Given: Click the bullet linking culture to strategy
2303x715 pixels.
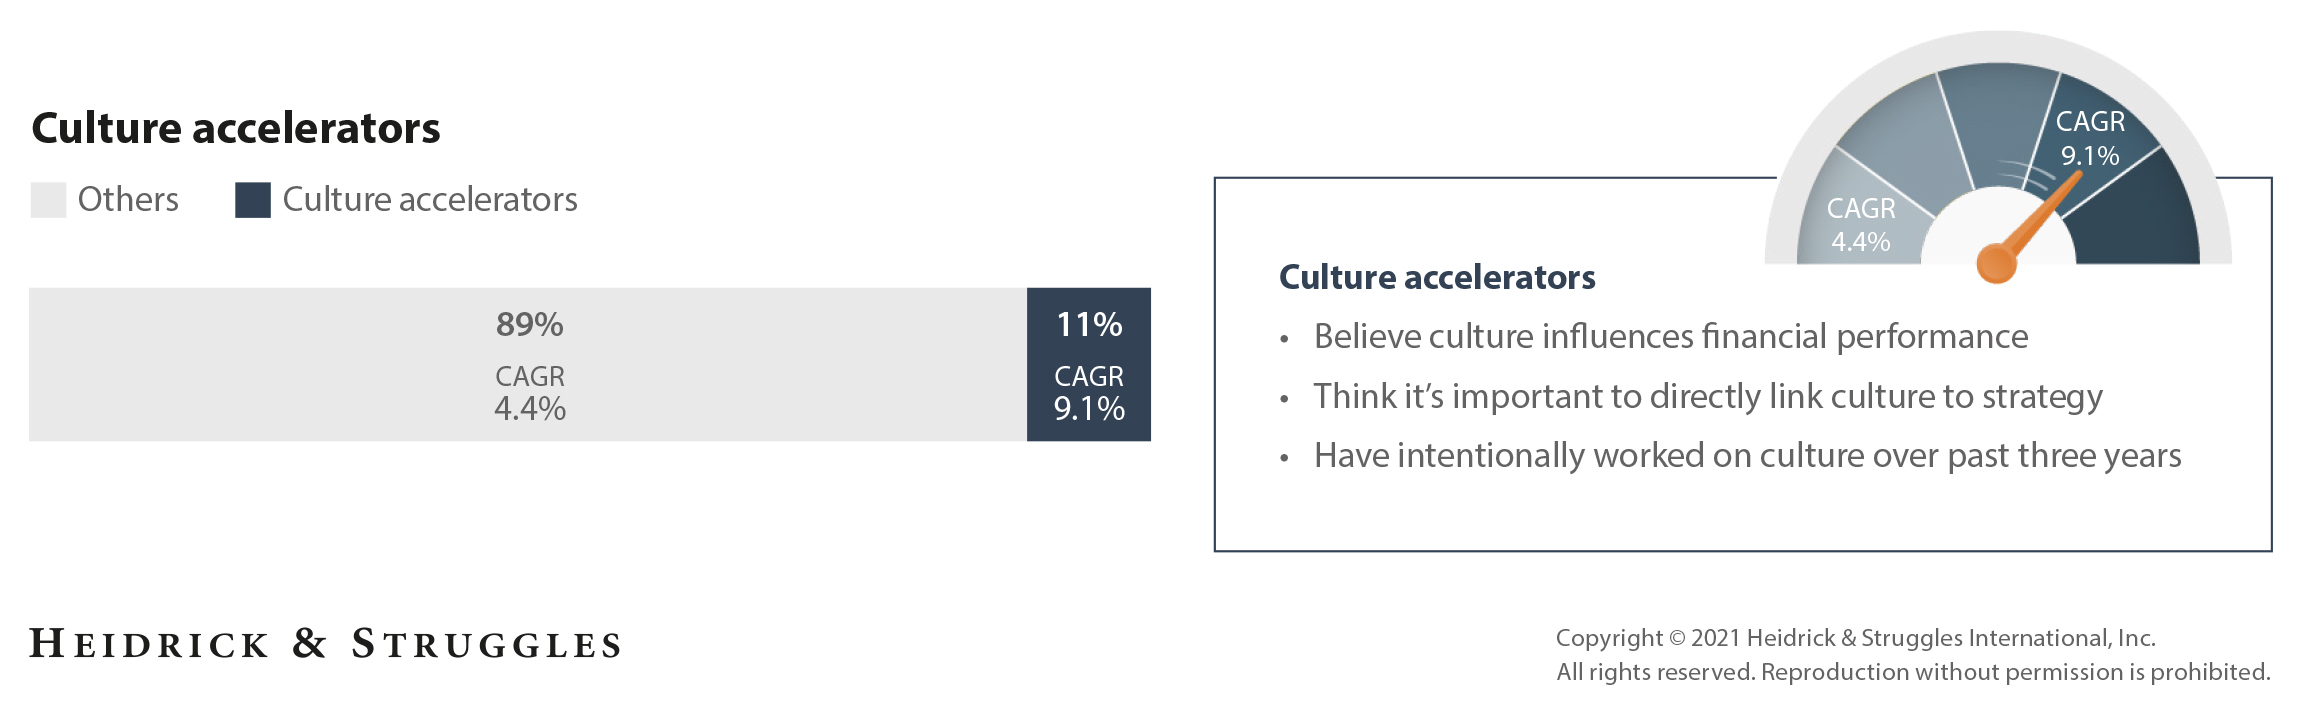Looking at the screenshot, I should pyautogui.click(x=1707, y=397).
